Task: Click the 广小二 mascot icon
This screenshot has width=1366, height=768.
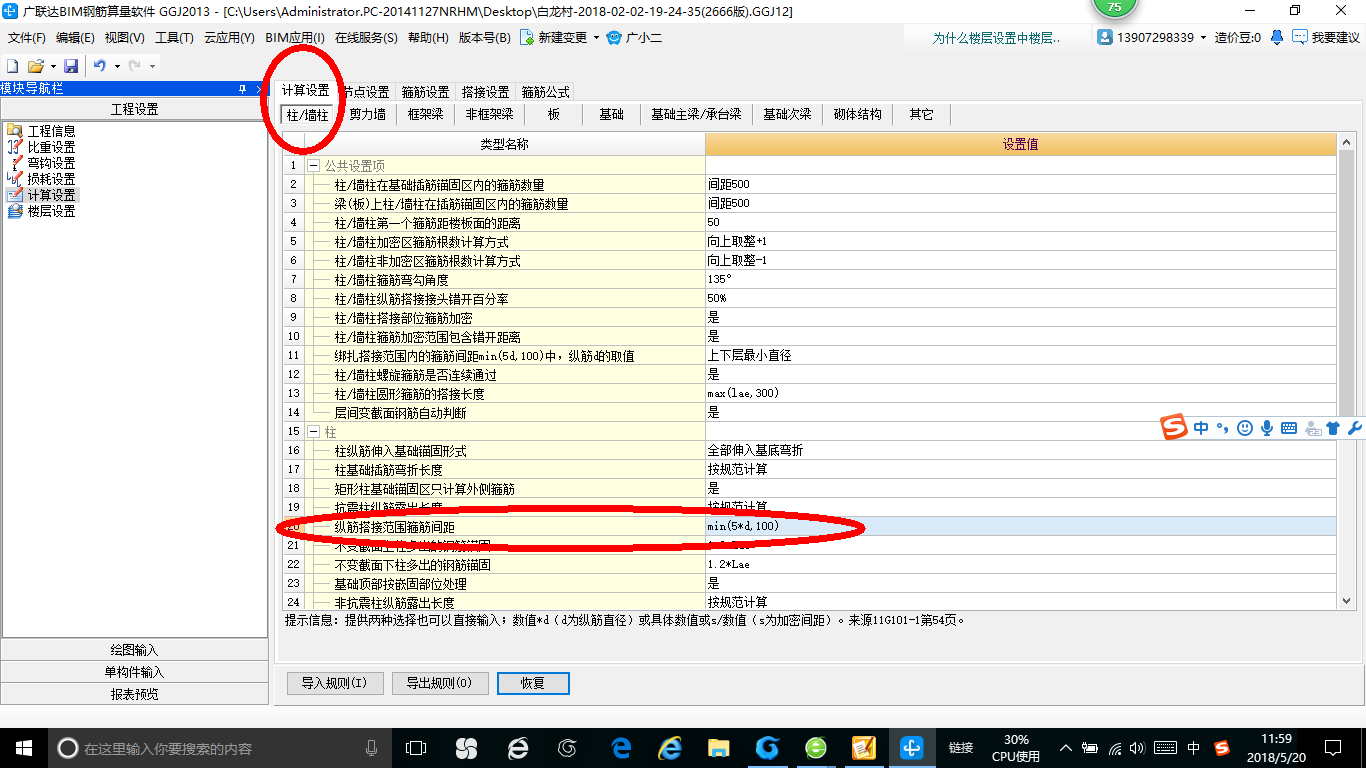Action: point(614,38)
